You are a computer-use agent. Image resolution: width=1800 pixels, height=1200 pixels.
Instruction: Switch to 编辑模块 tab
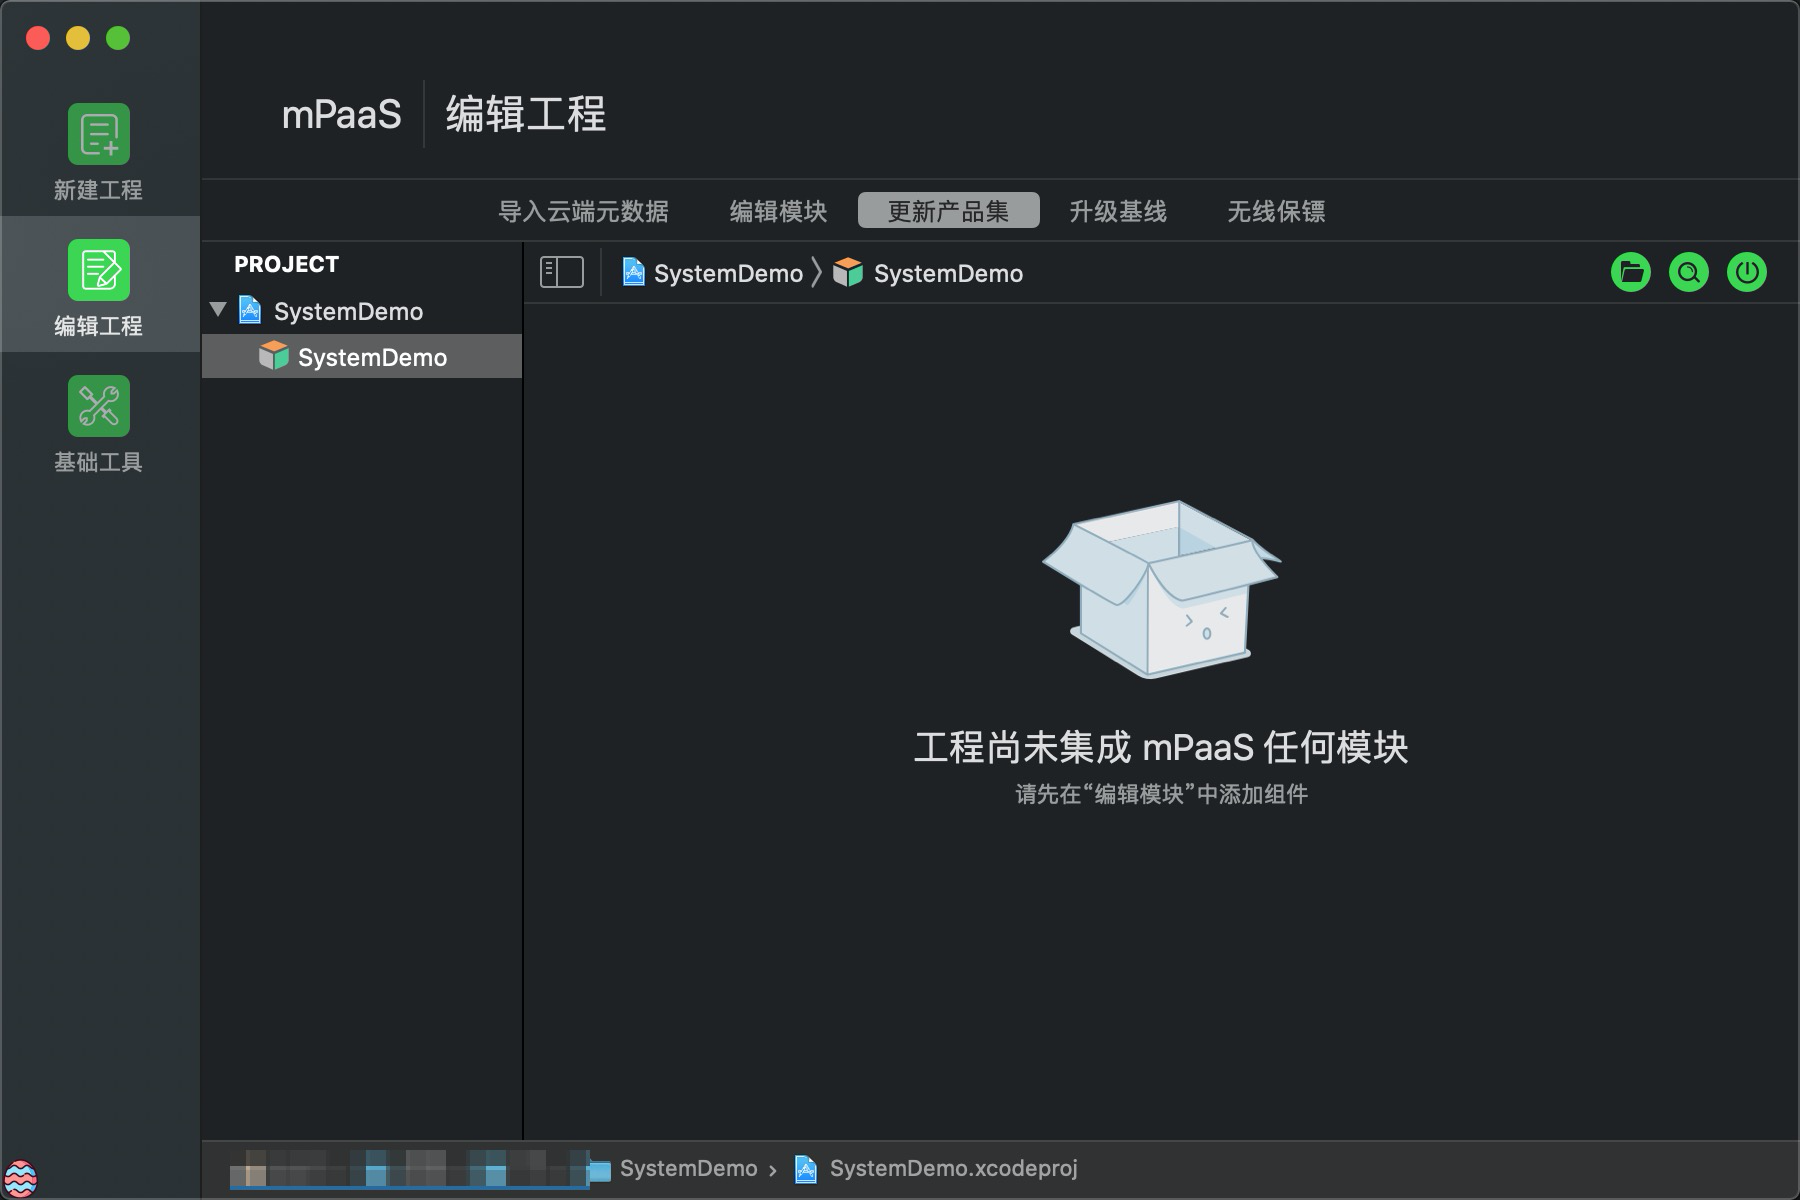point(778,212)
